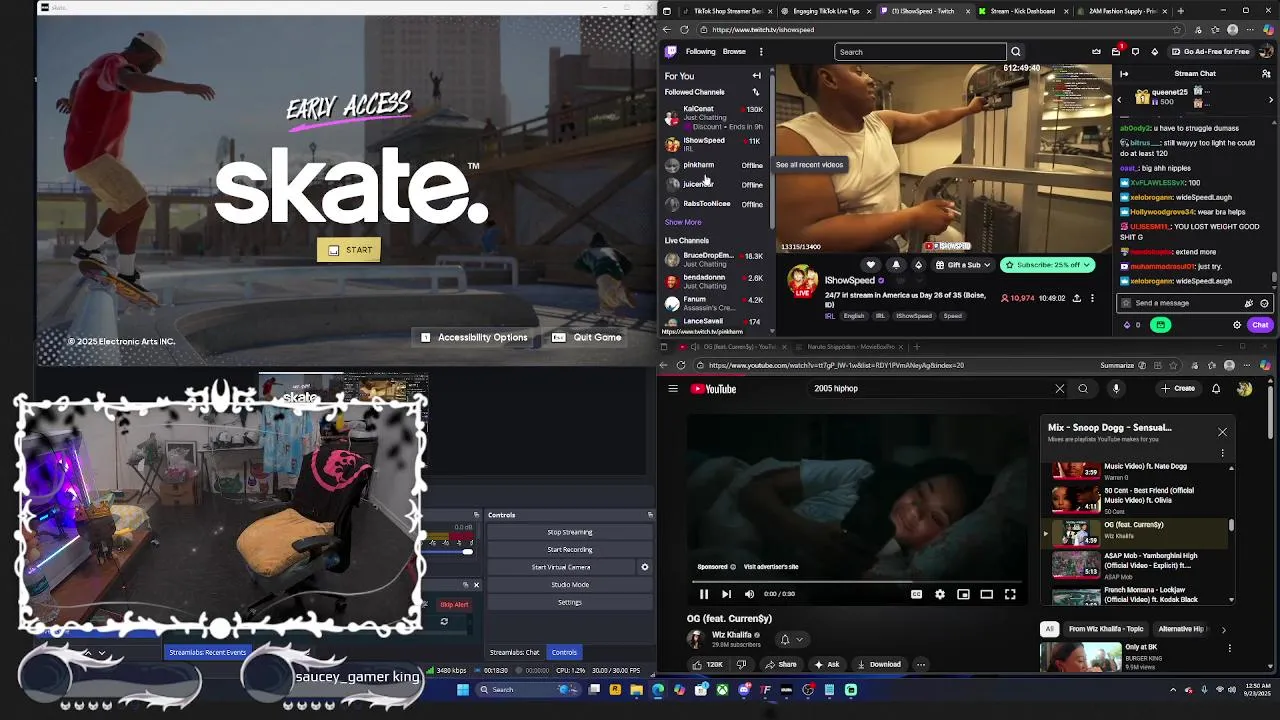Image resolution: width=1280 pixels, height=720 pixels.
Task: Open Mix playlist three-dot menu
Action: (1222, 453)
